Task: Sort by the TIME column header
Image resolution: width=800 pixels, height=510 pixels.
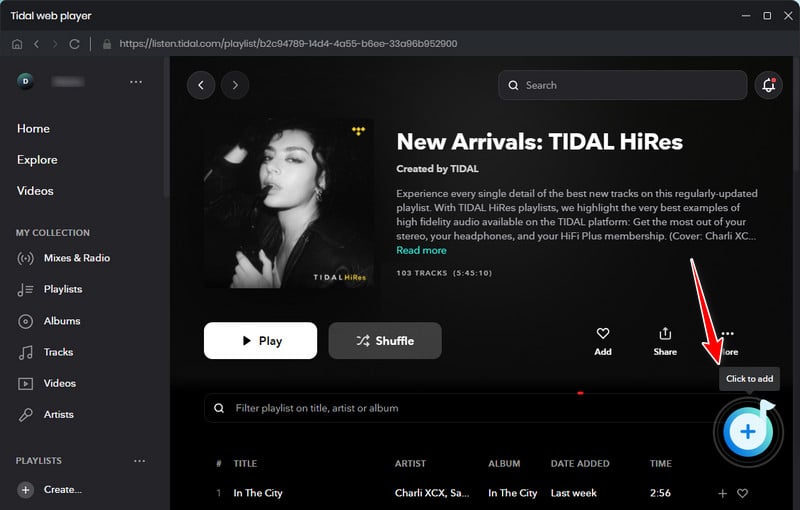Action: click(661, 464)
